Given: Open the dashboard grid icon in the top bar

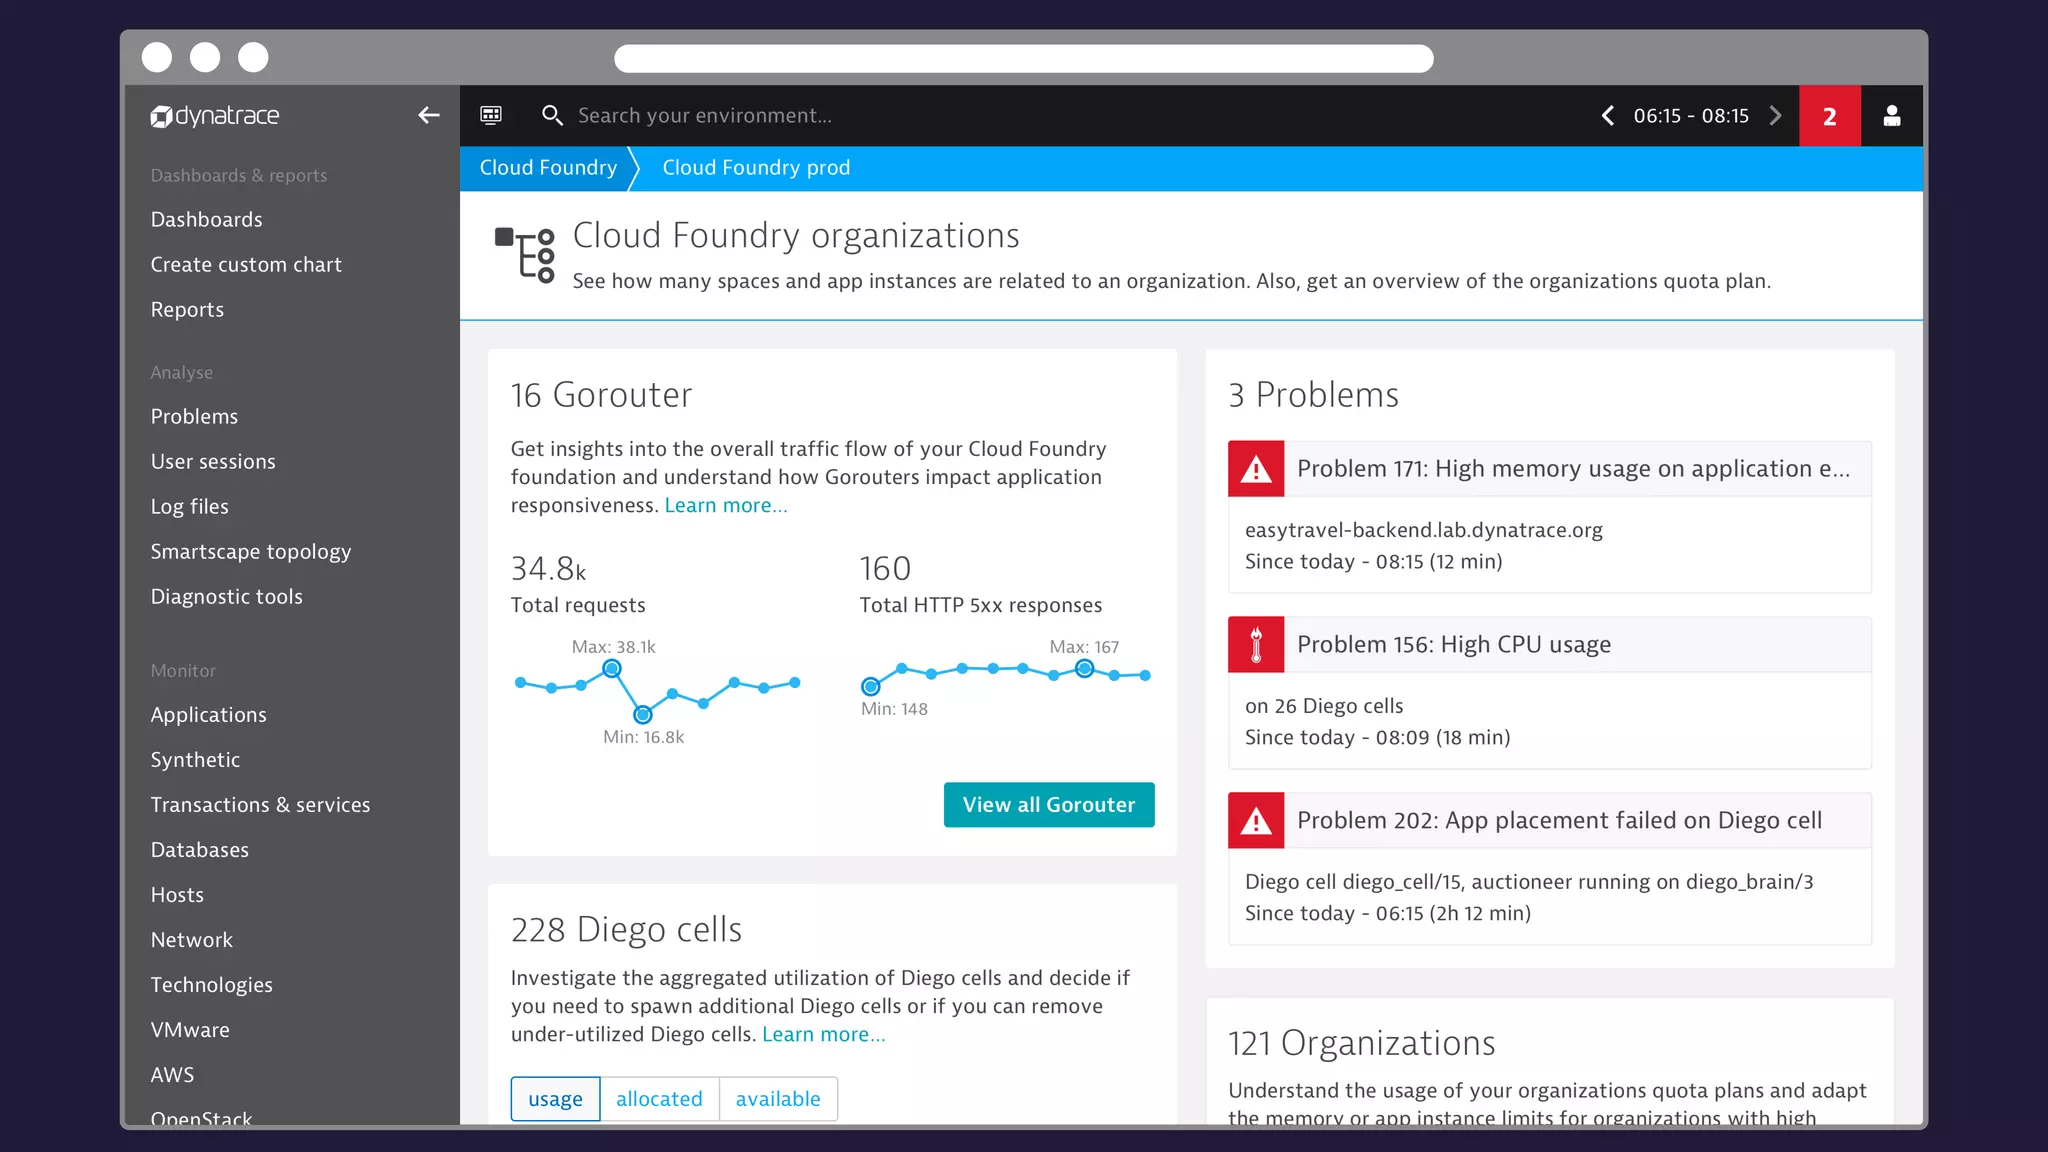Looking at the screenshot, I should pos(491,116).
